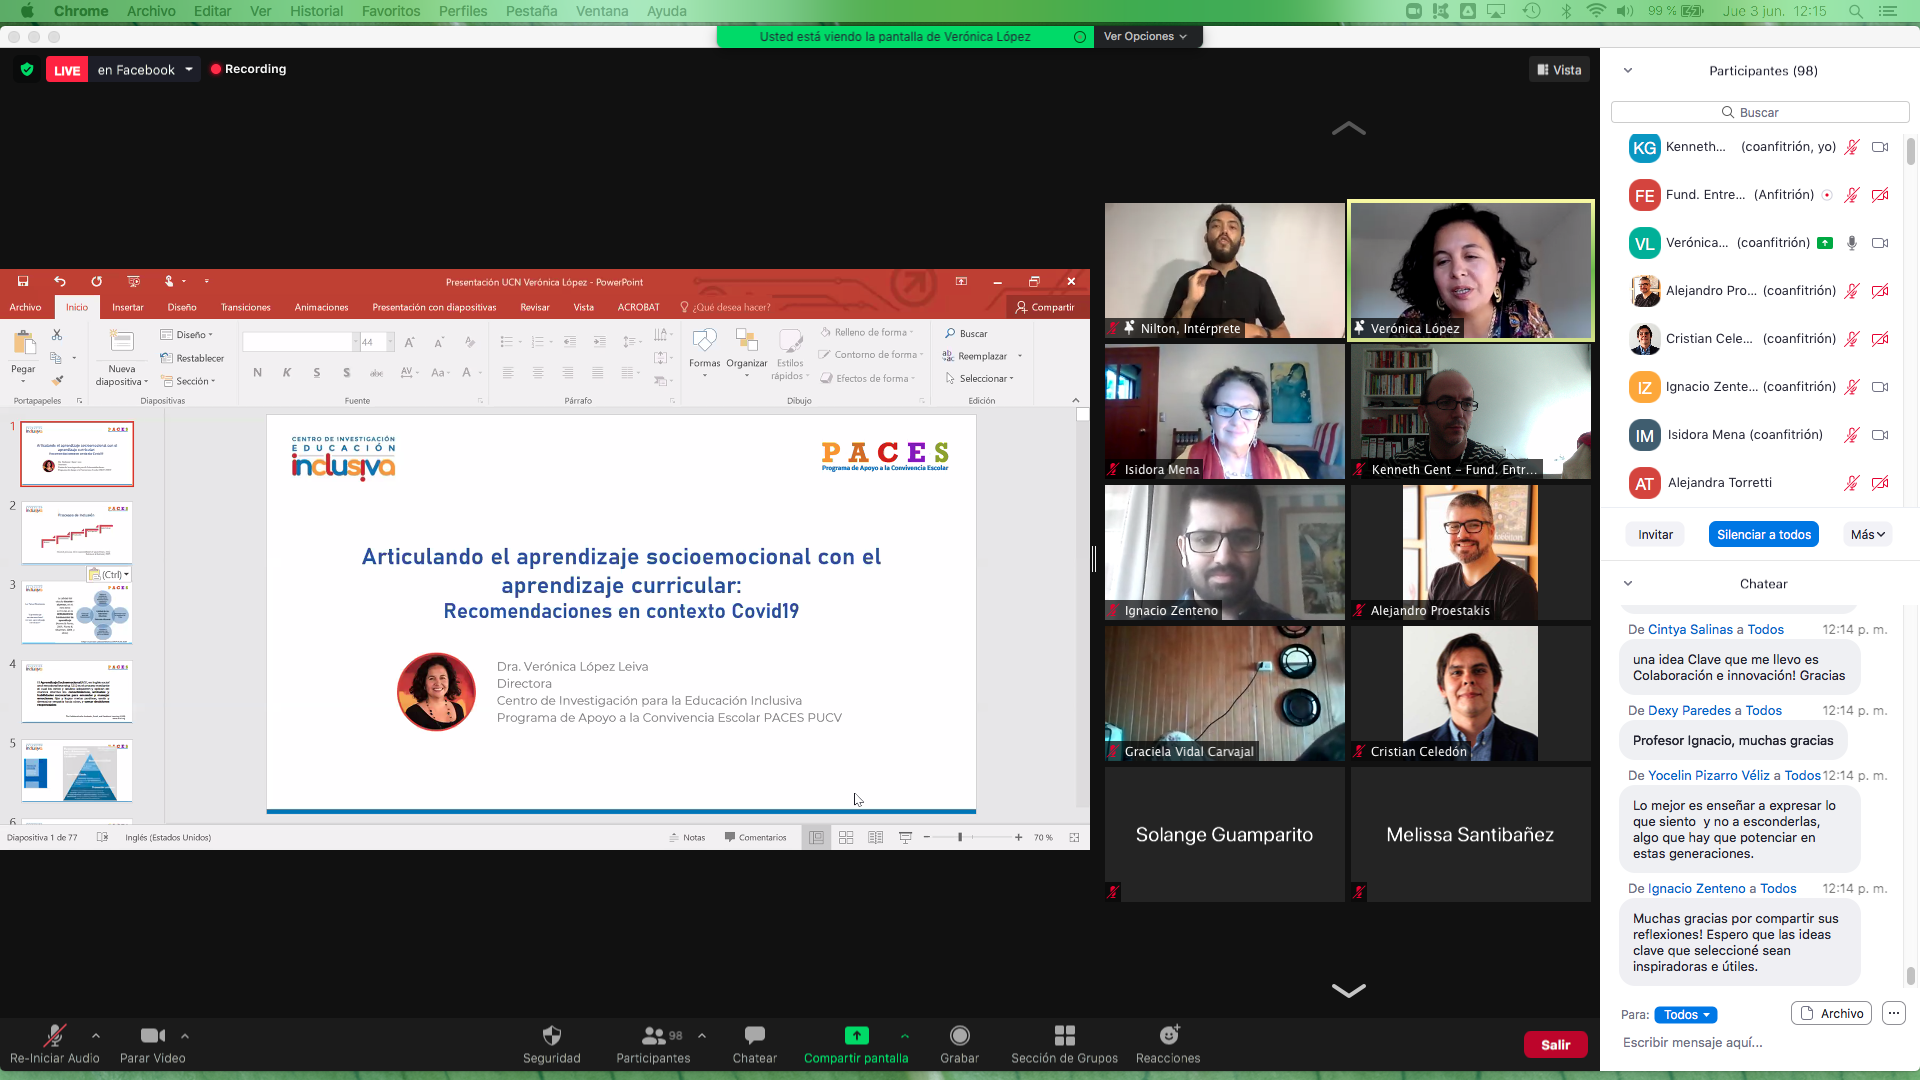Viewport: 1920px width, 1080px height.
Task: Open the Historial menu
Action: click(316, 11)
